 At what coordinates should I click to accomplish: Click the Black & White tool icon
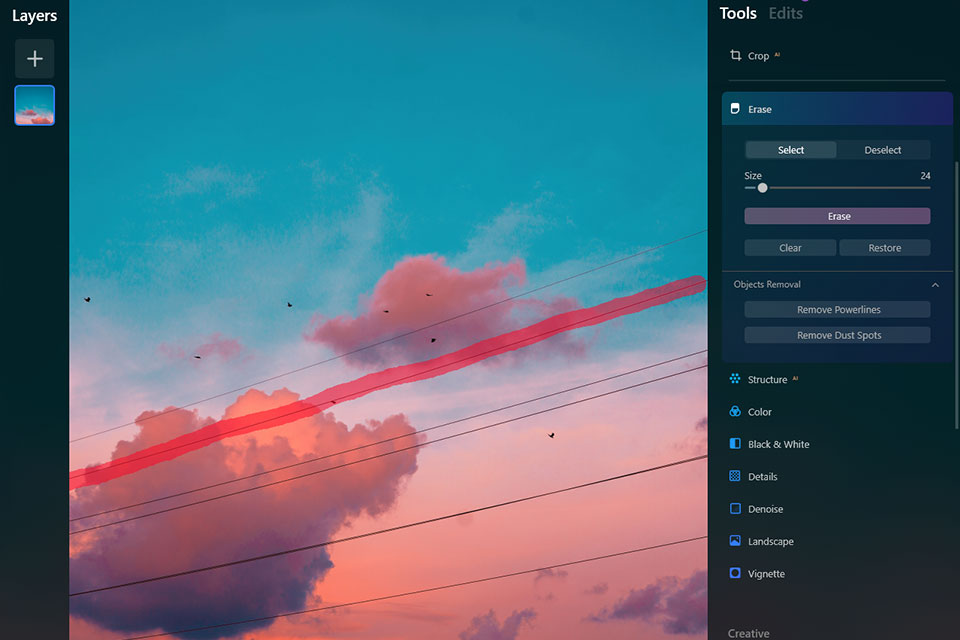(735, 444)
